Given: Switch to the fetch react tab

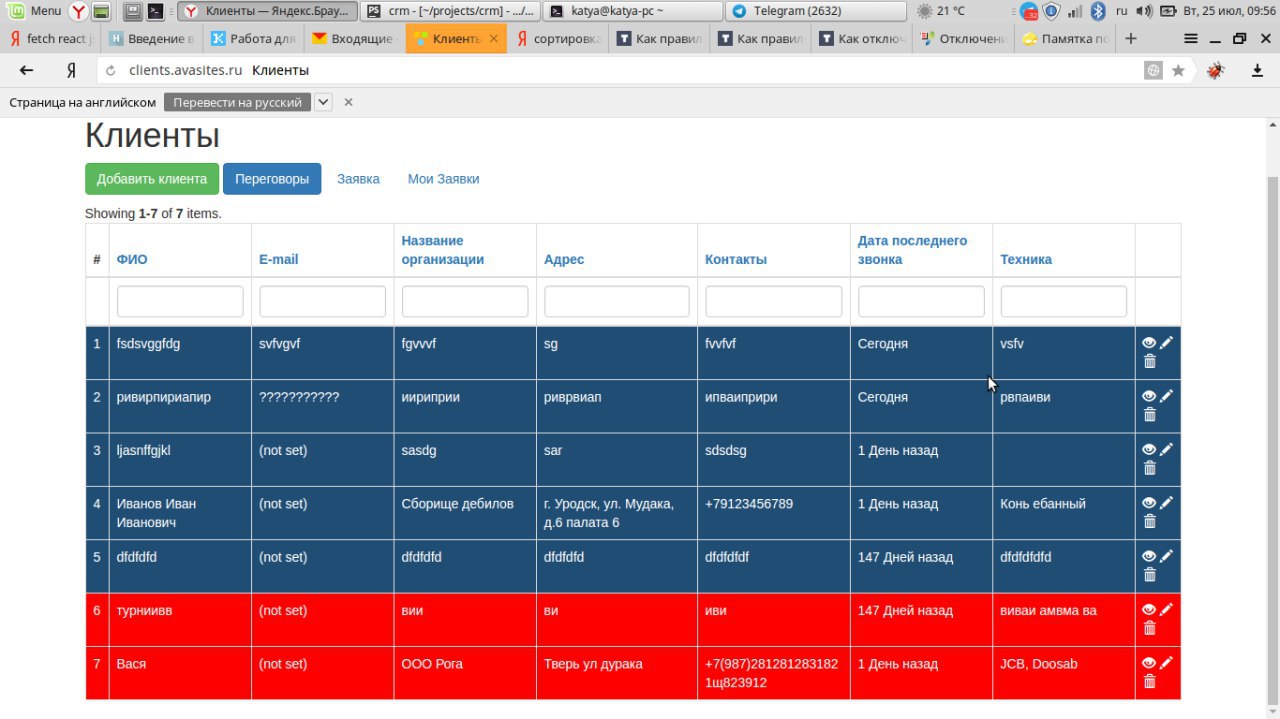Looking at the screenshot, I should pos(52,39).
